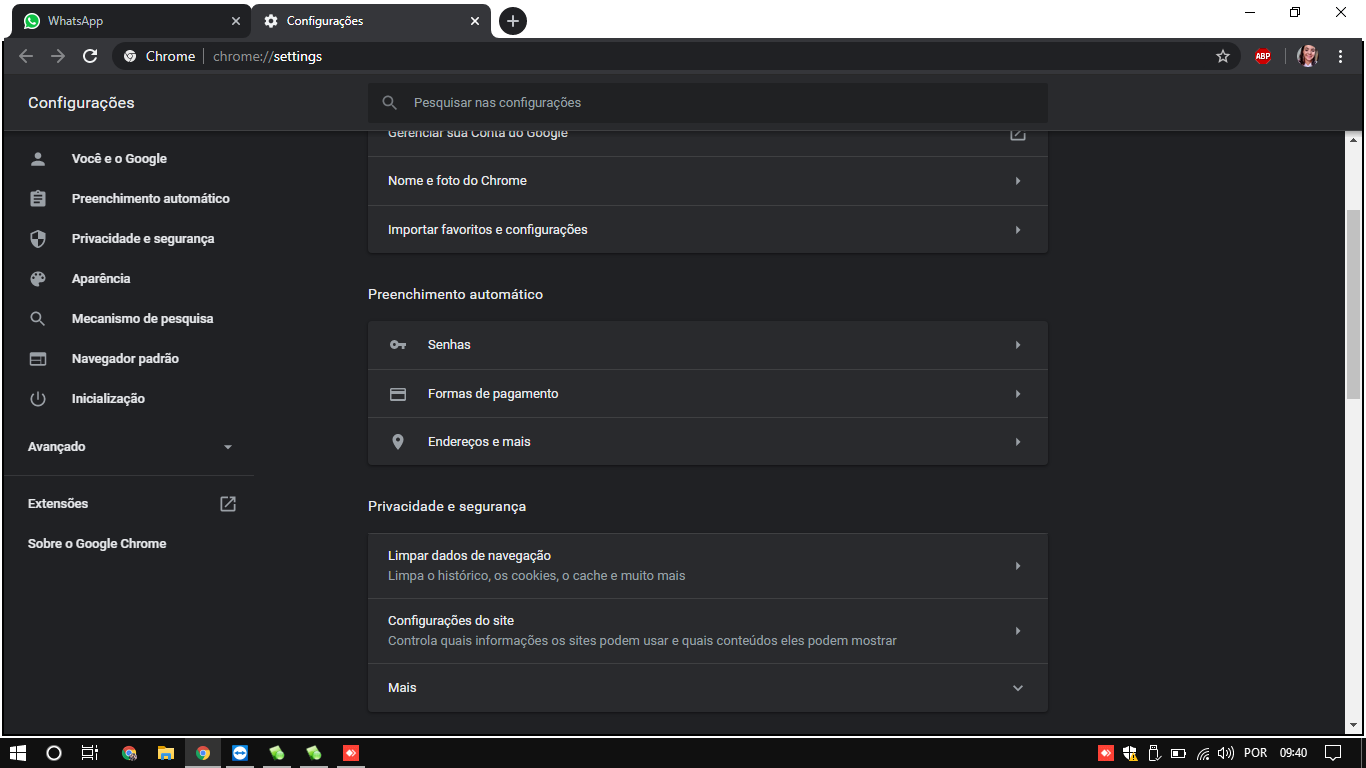
Task: Click the credit card icon for Formas de pagamento
Action: 398,394
